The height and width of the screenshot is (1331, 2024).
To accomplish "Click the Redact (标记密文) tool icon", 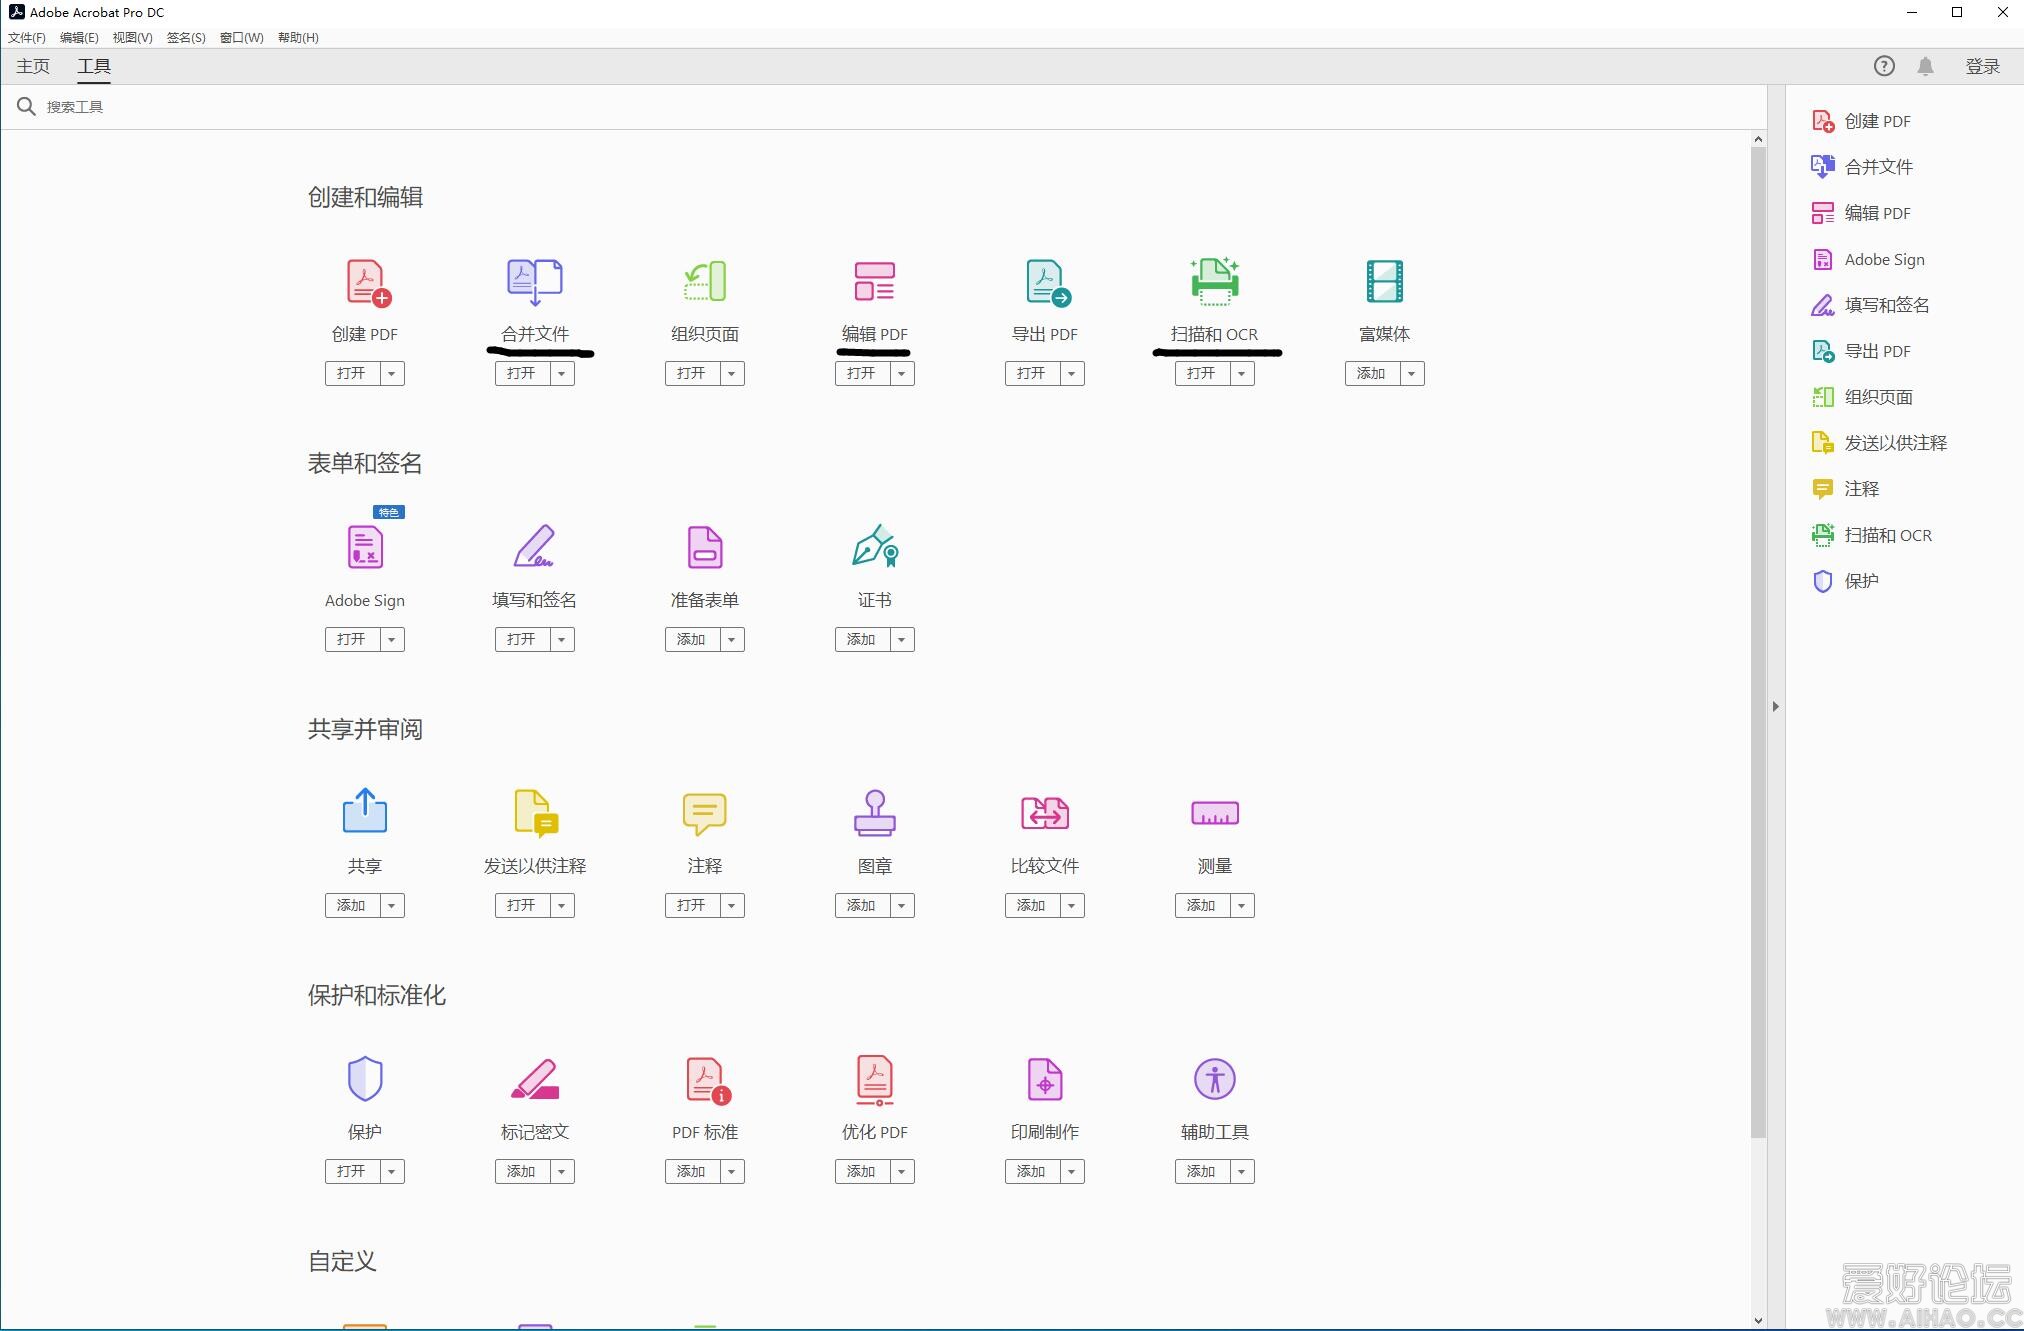I will pyautogui.click(x=535, y=1079).
